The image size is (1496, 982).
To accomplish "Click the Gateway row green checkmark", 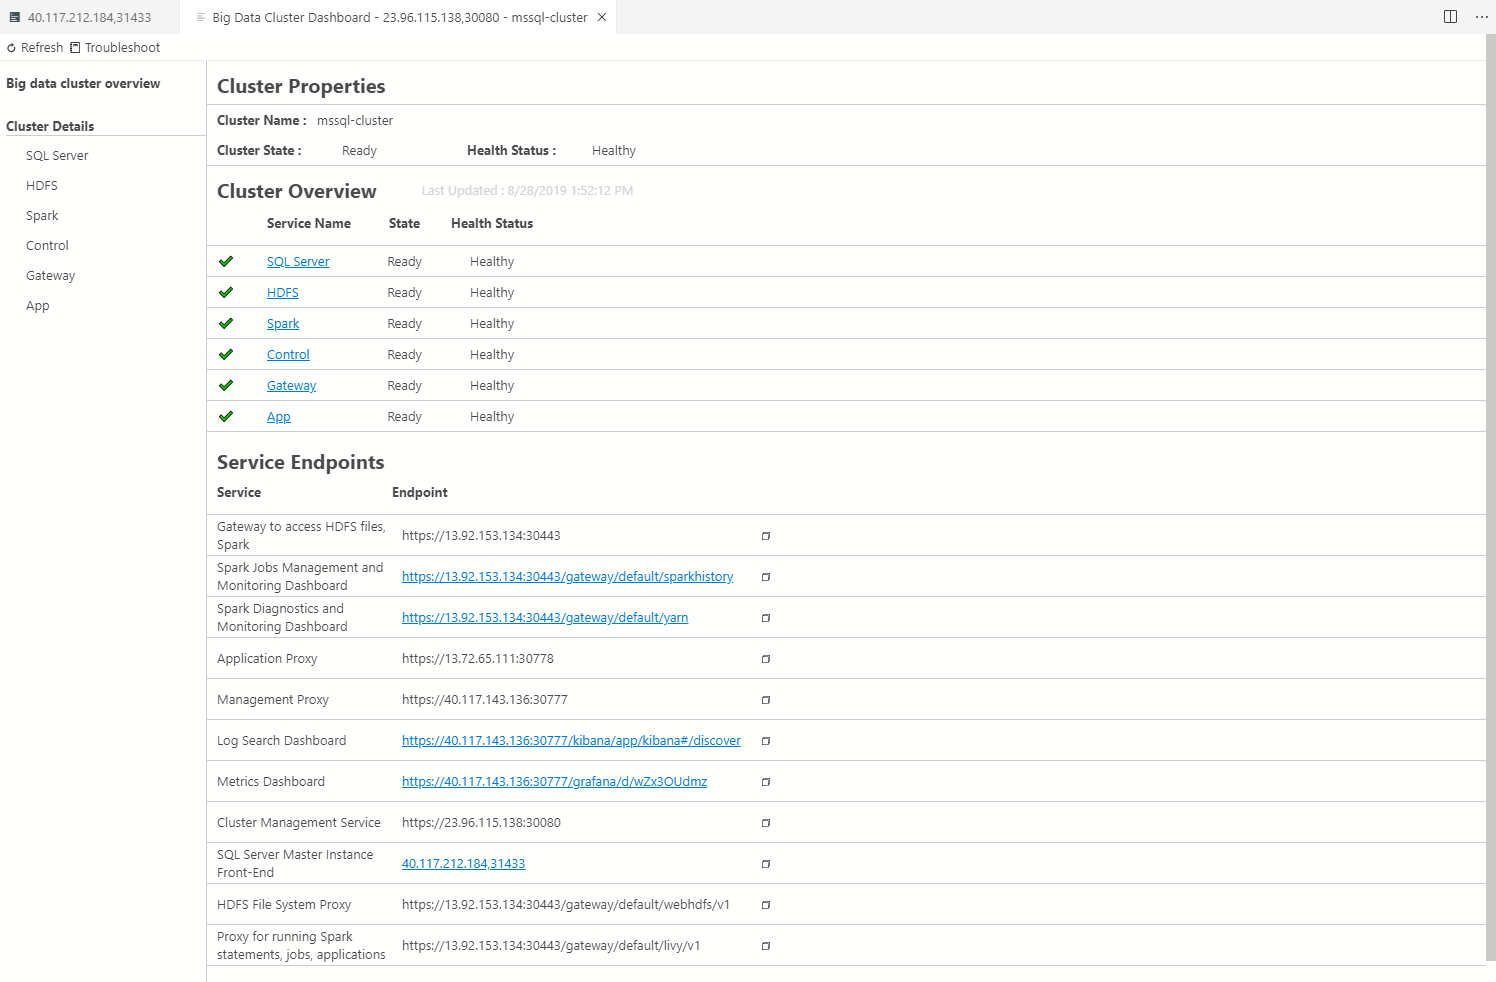I will coord(226,385).
